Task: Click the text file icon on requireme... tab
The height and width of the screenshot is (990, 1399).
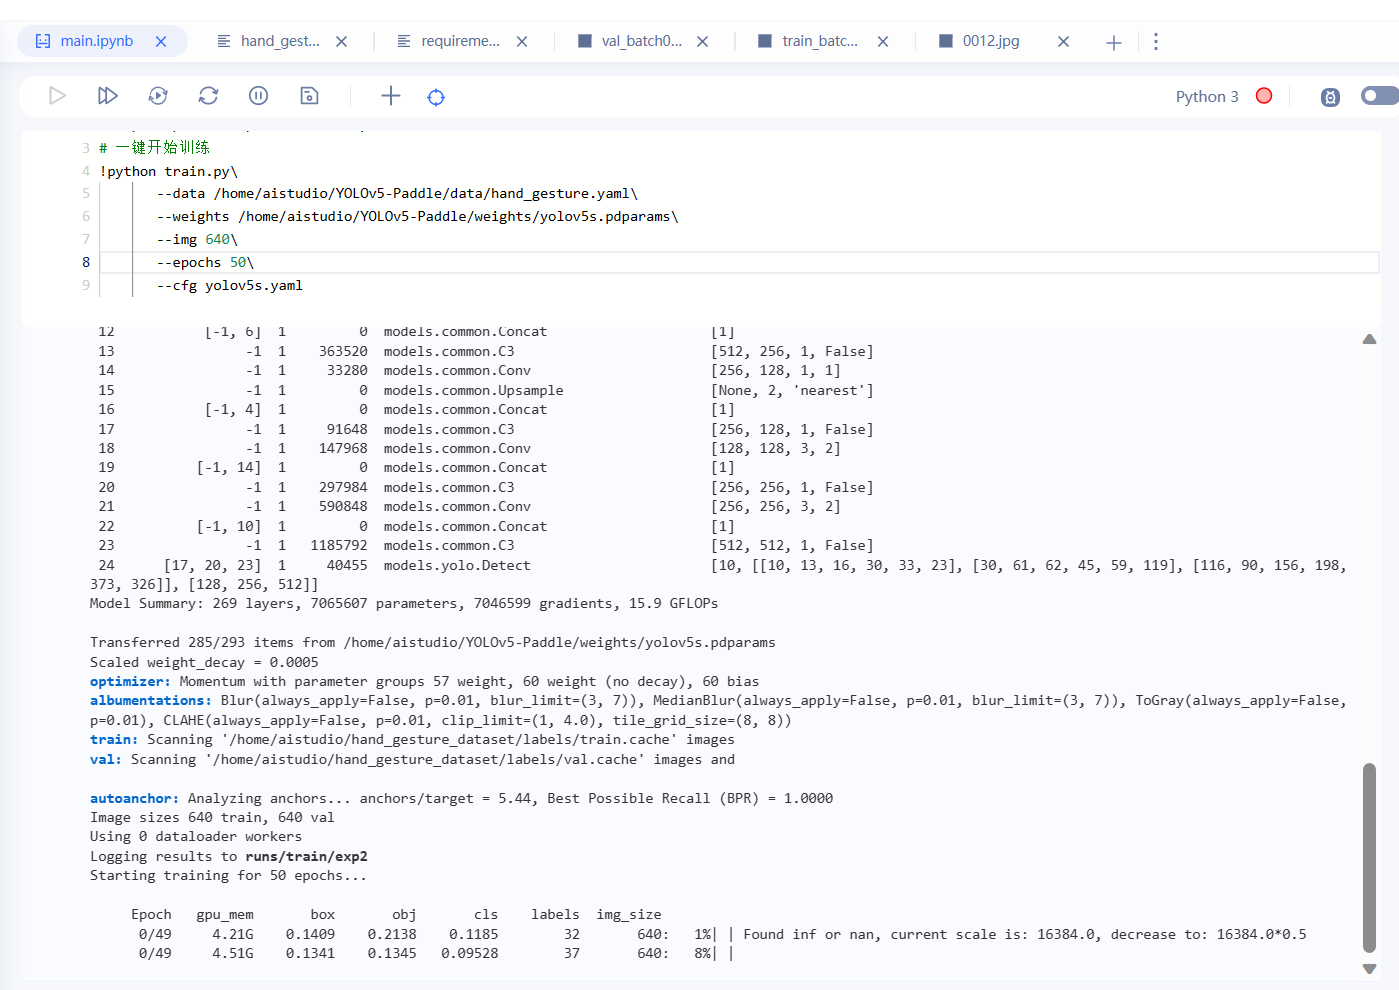Action: pos(404,41)
